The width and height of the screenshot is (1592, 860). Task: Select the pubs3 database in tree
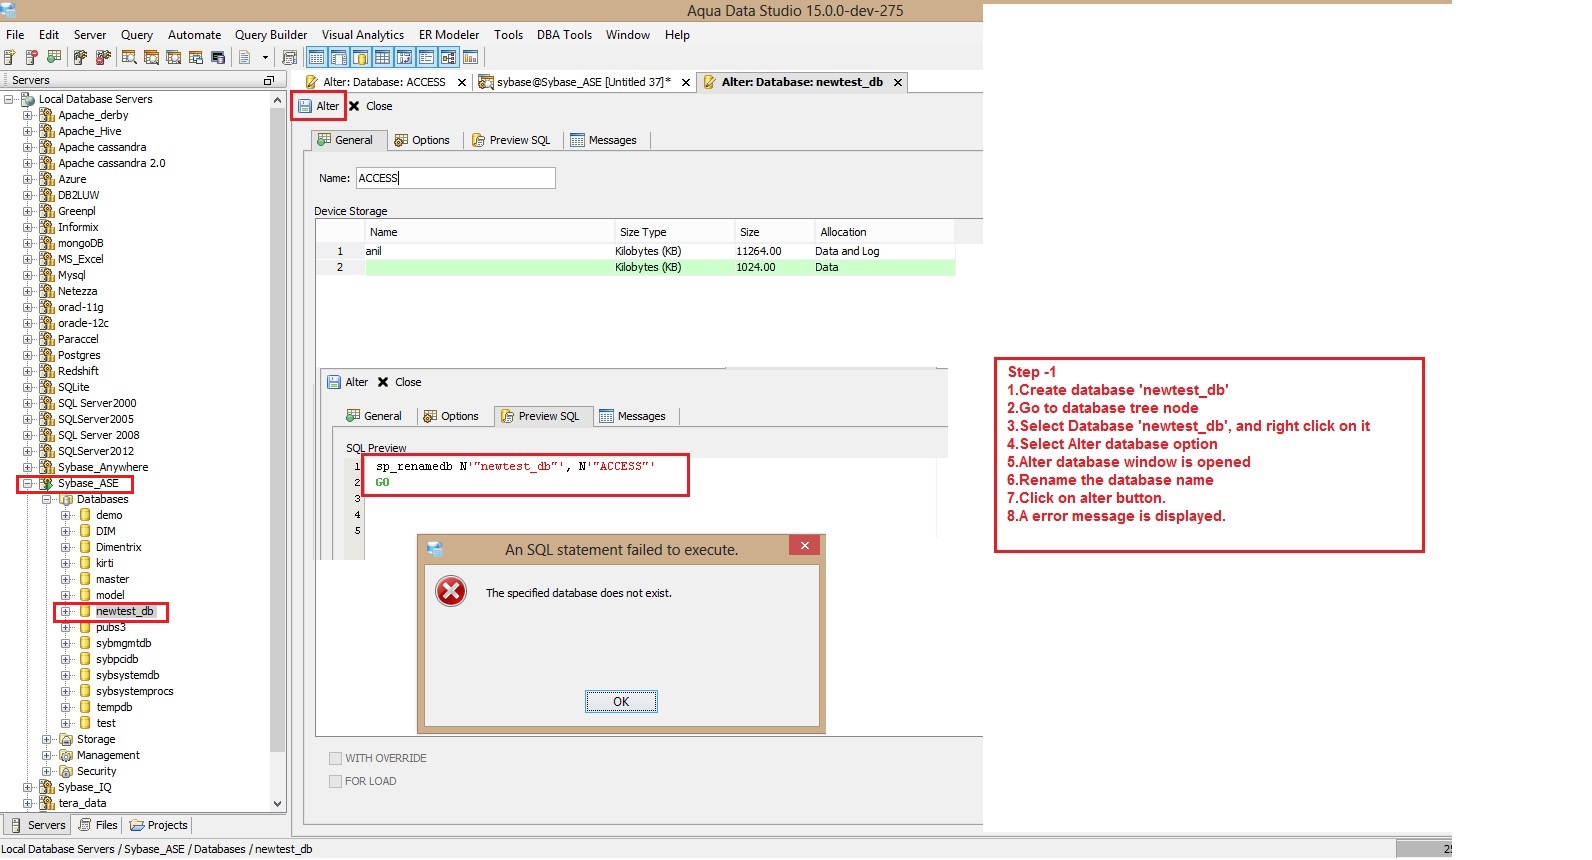[x=110, y=627]
